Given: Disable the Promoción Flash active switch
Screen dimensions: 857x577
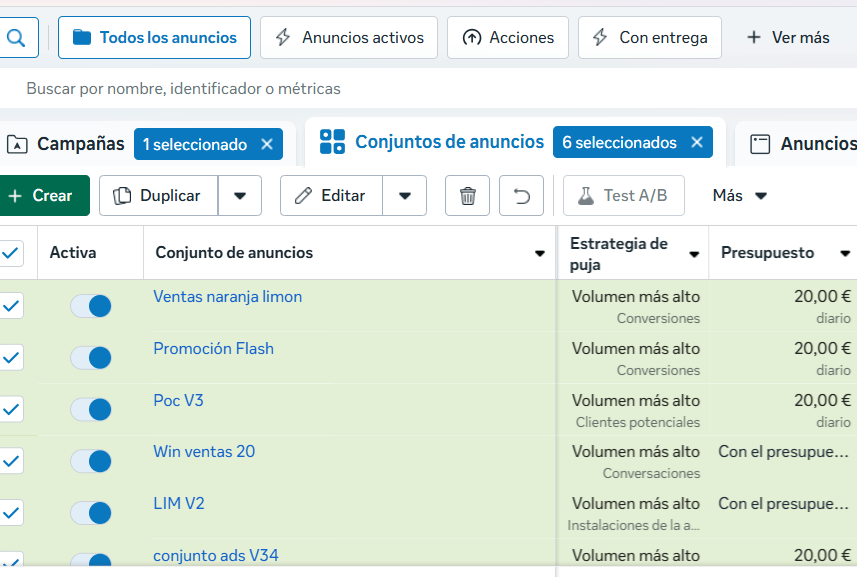Looking at the screenshot, I should [x=91, y=358].
